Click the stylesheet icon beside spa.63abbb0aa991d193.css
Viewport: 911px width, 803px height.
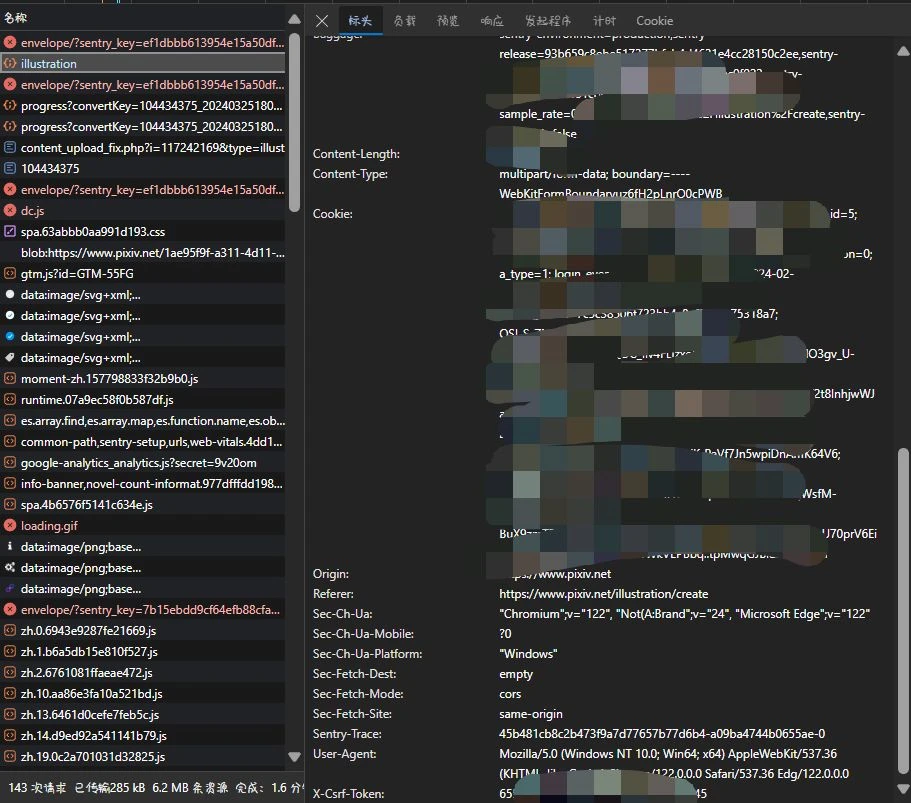(x=10, y=231)
